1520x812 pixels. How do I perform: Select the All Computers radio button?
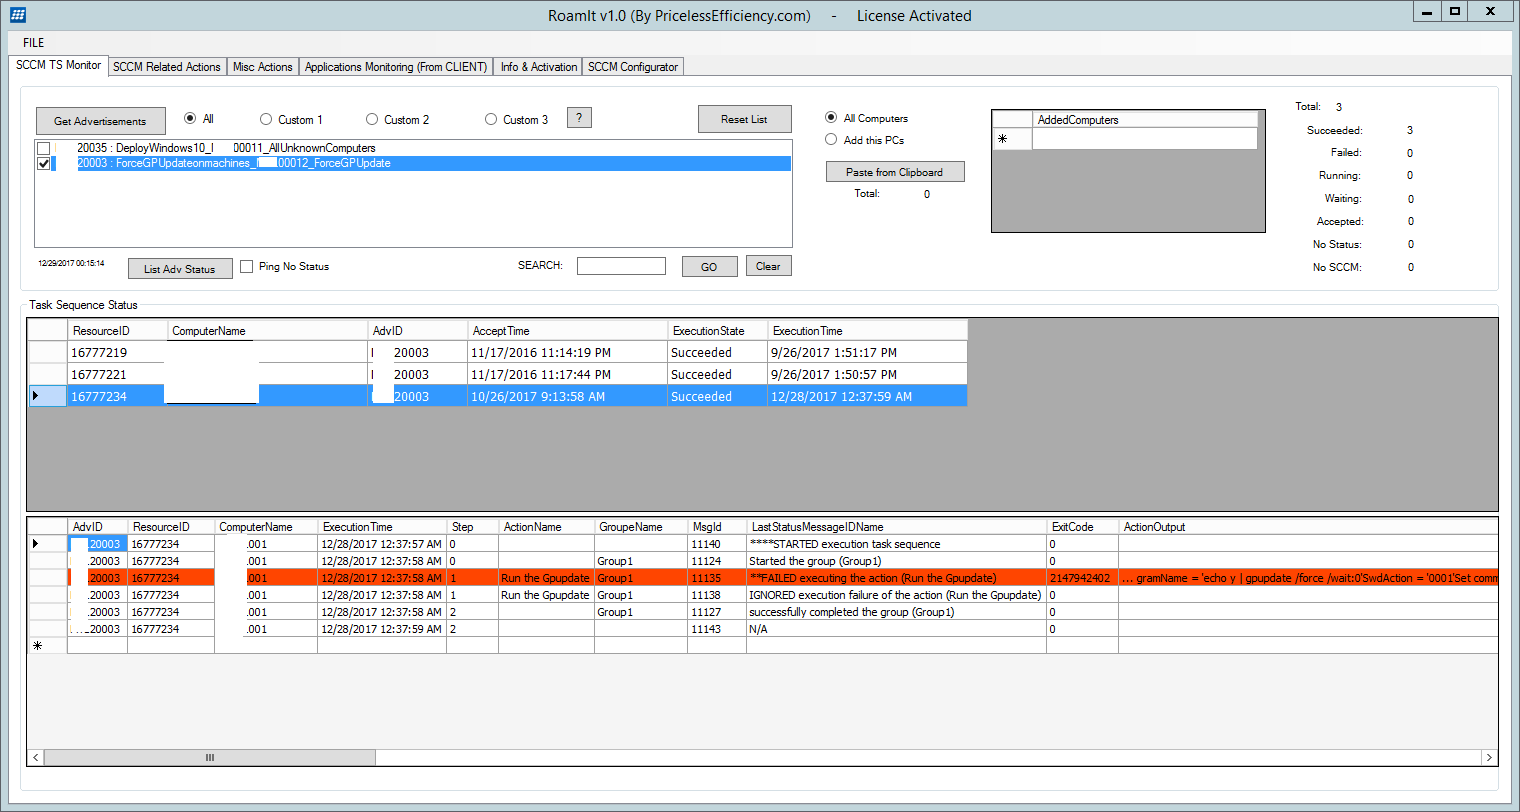(x=831, y=118)
